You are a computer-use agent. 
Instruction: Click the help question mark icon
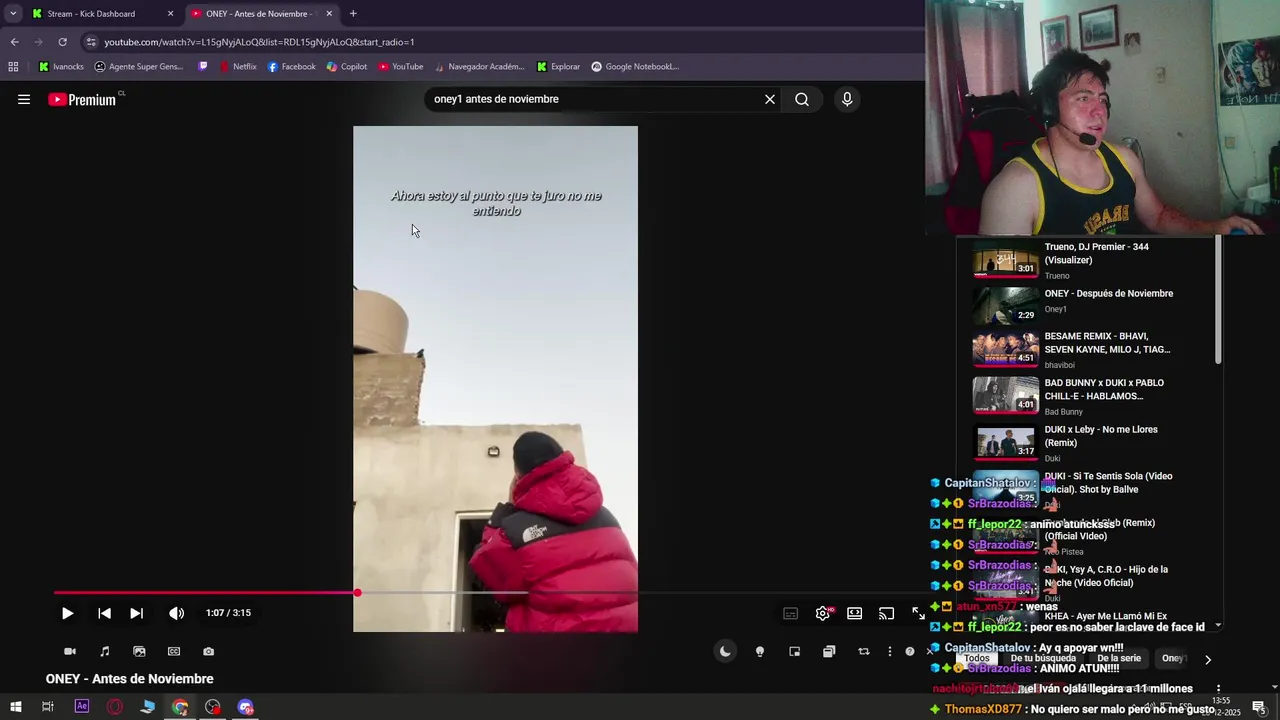point(909,651)
